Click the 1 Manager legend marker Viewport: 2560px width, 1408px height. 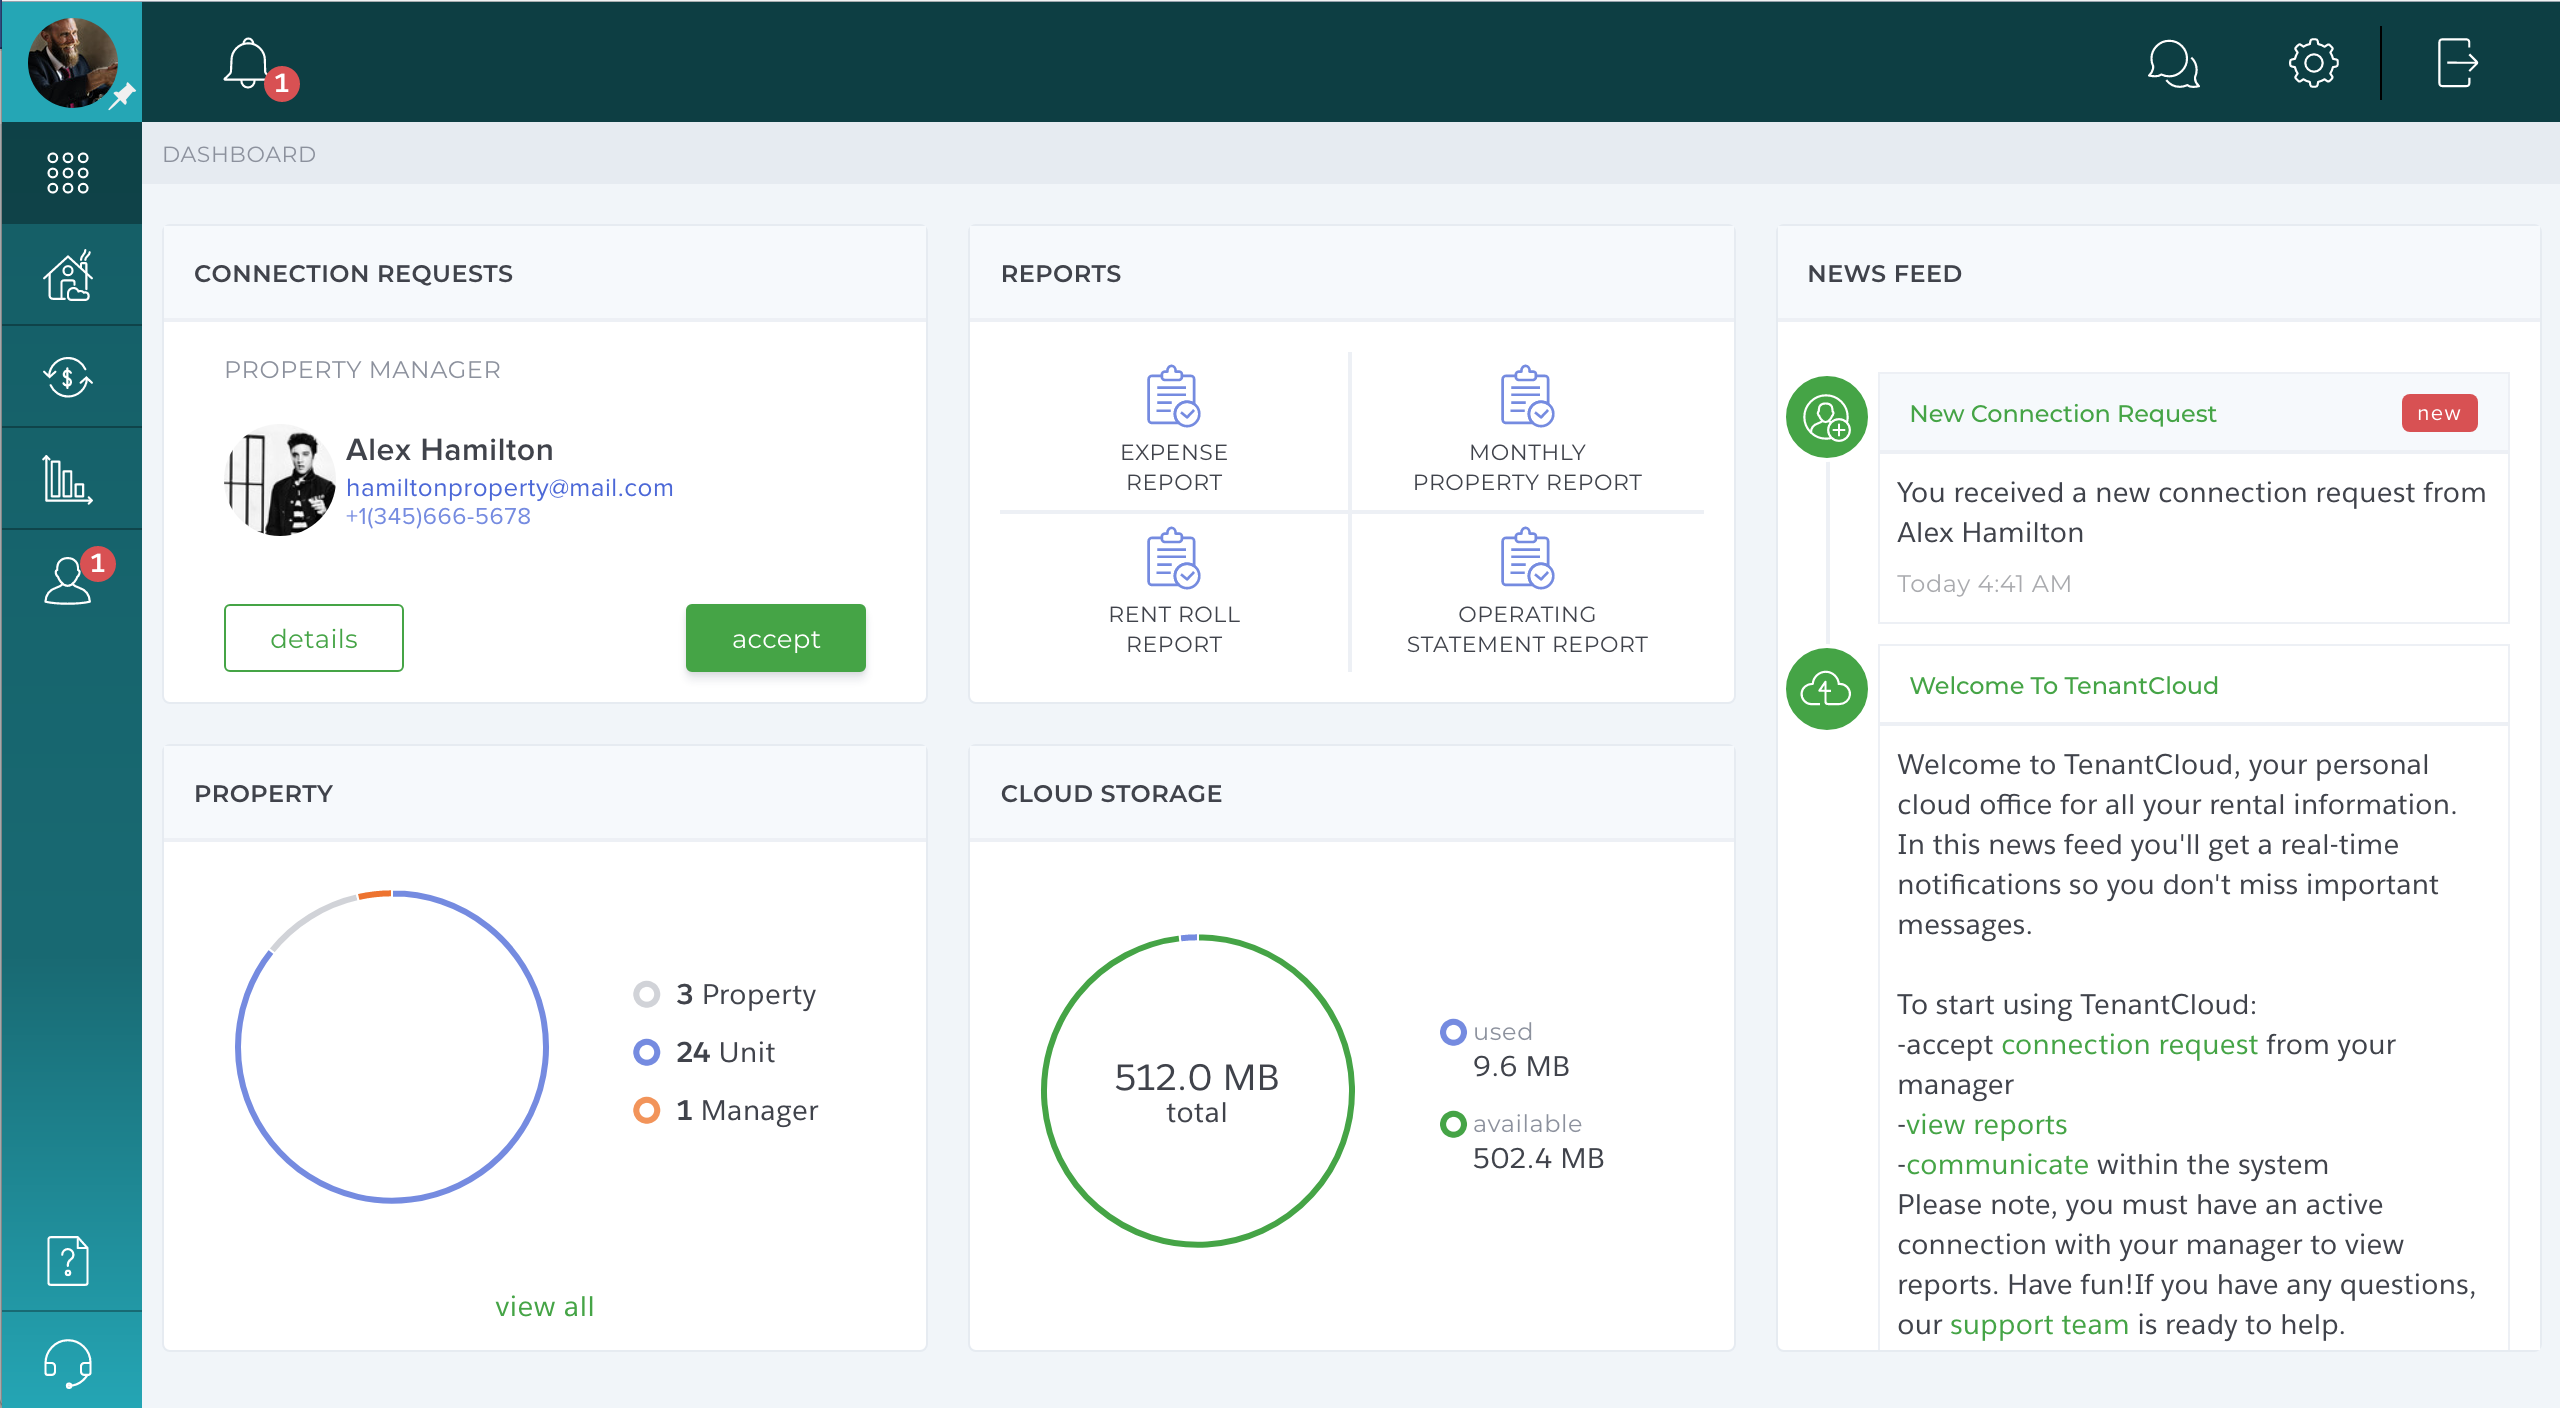[647, 1110]
